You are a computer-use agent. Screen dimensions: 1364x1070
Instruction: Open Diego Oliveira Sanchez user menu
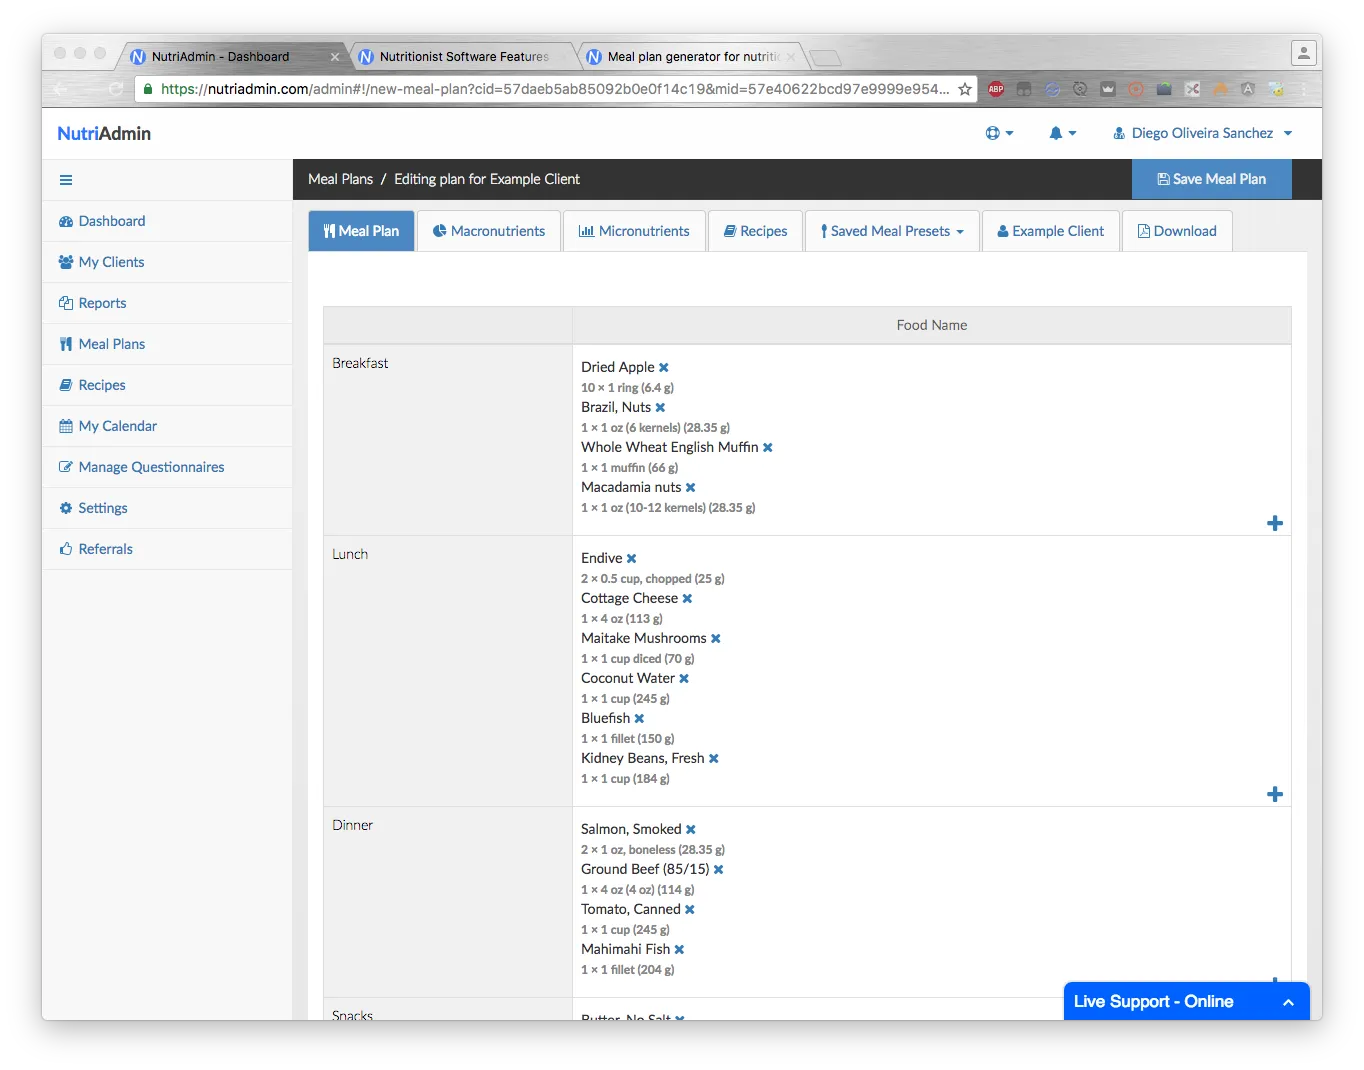coord(1202,133)
